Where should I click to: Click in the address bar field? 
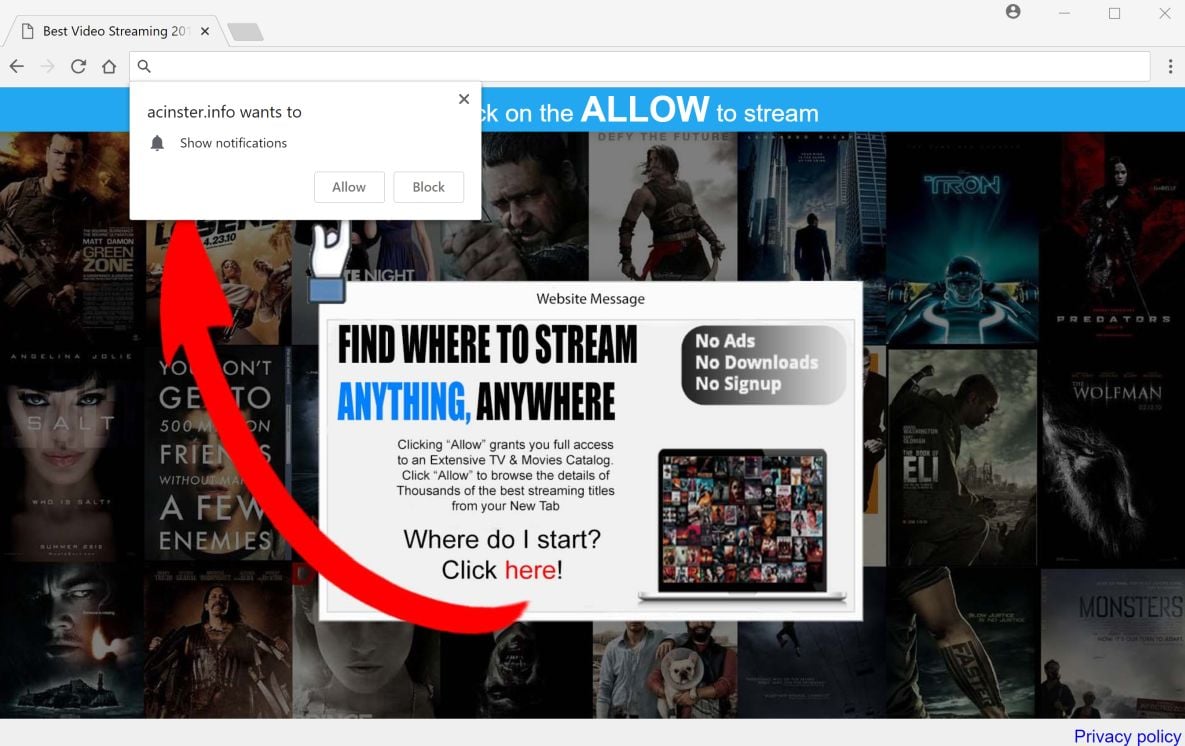point(640,67)
